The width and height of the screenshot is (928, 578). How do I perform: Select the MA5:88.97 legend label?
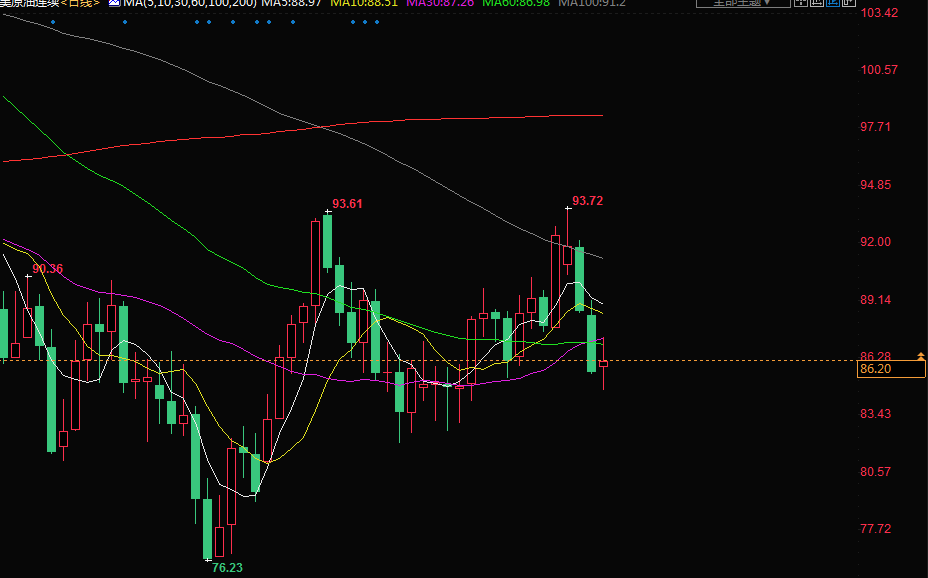coord(292,3)
